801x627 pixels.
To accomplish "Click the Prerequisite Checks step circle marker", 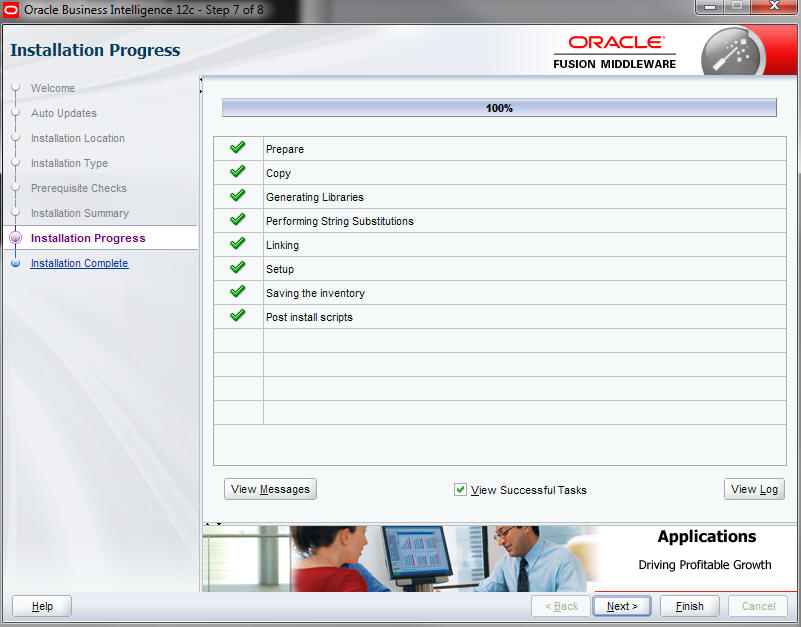I will 16,188.
